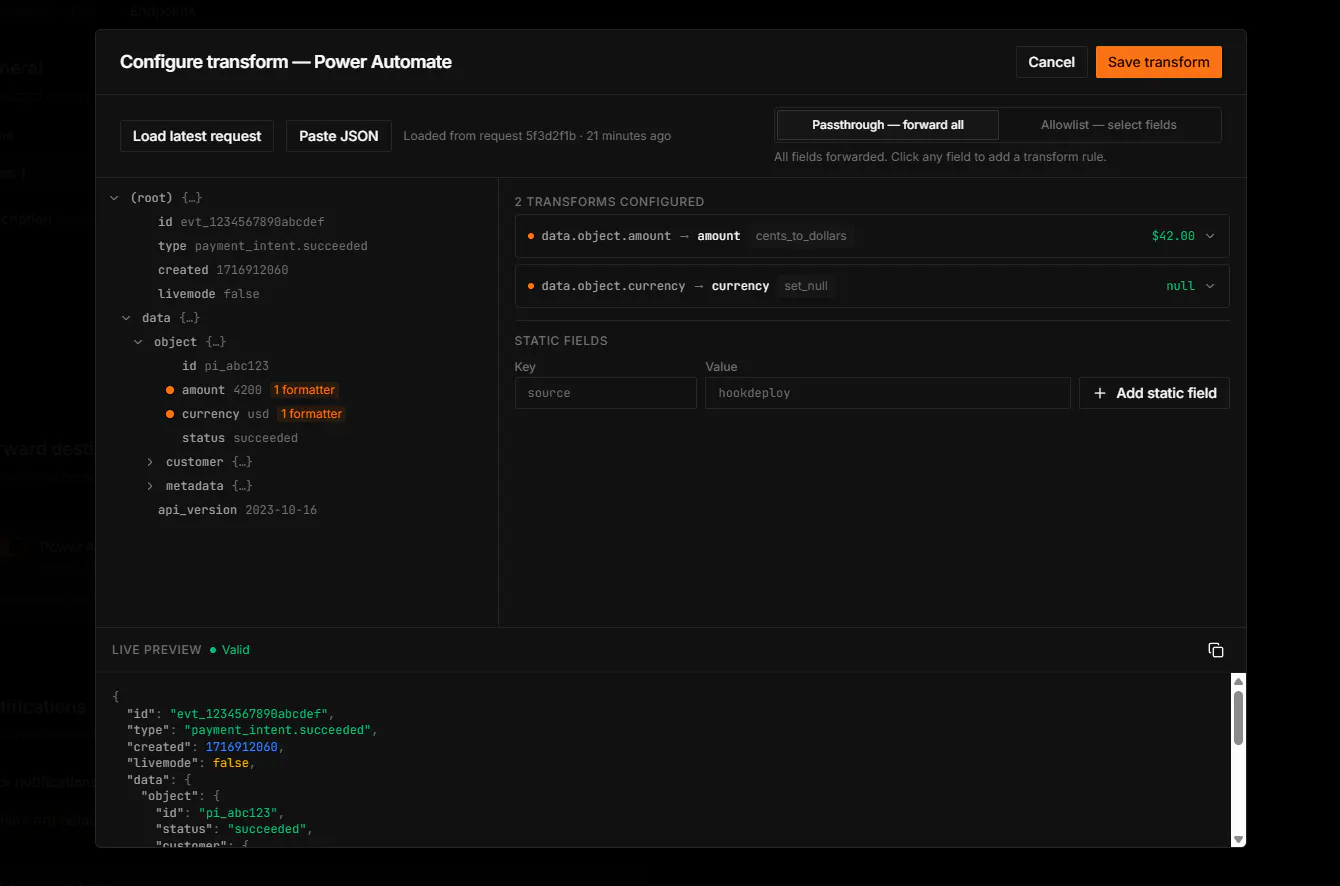
Task: Cancel the transform configuration
Action: (x=1052, y=62)
